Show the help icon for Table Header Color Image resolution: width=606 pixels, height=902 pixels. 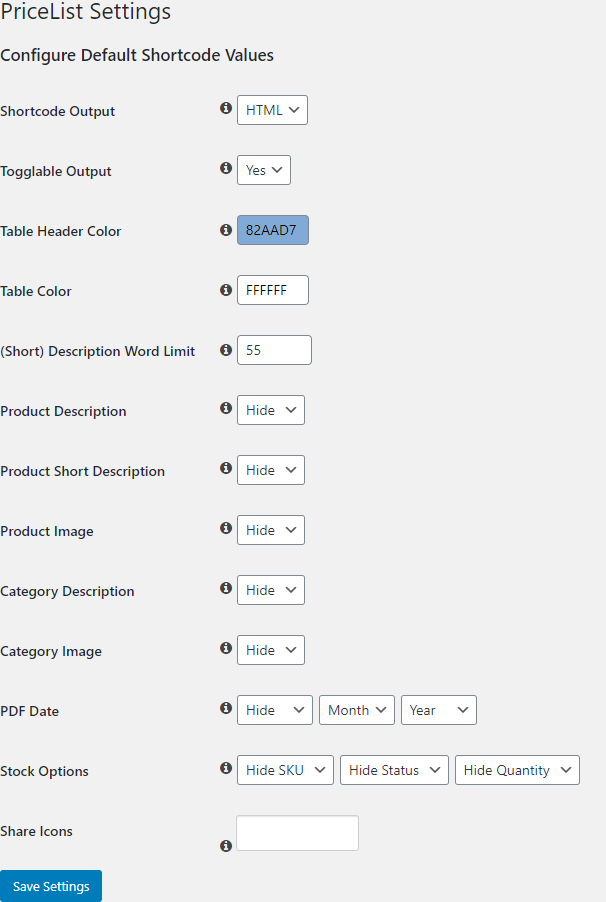[226, 230]
